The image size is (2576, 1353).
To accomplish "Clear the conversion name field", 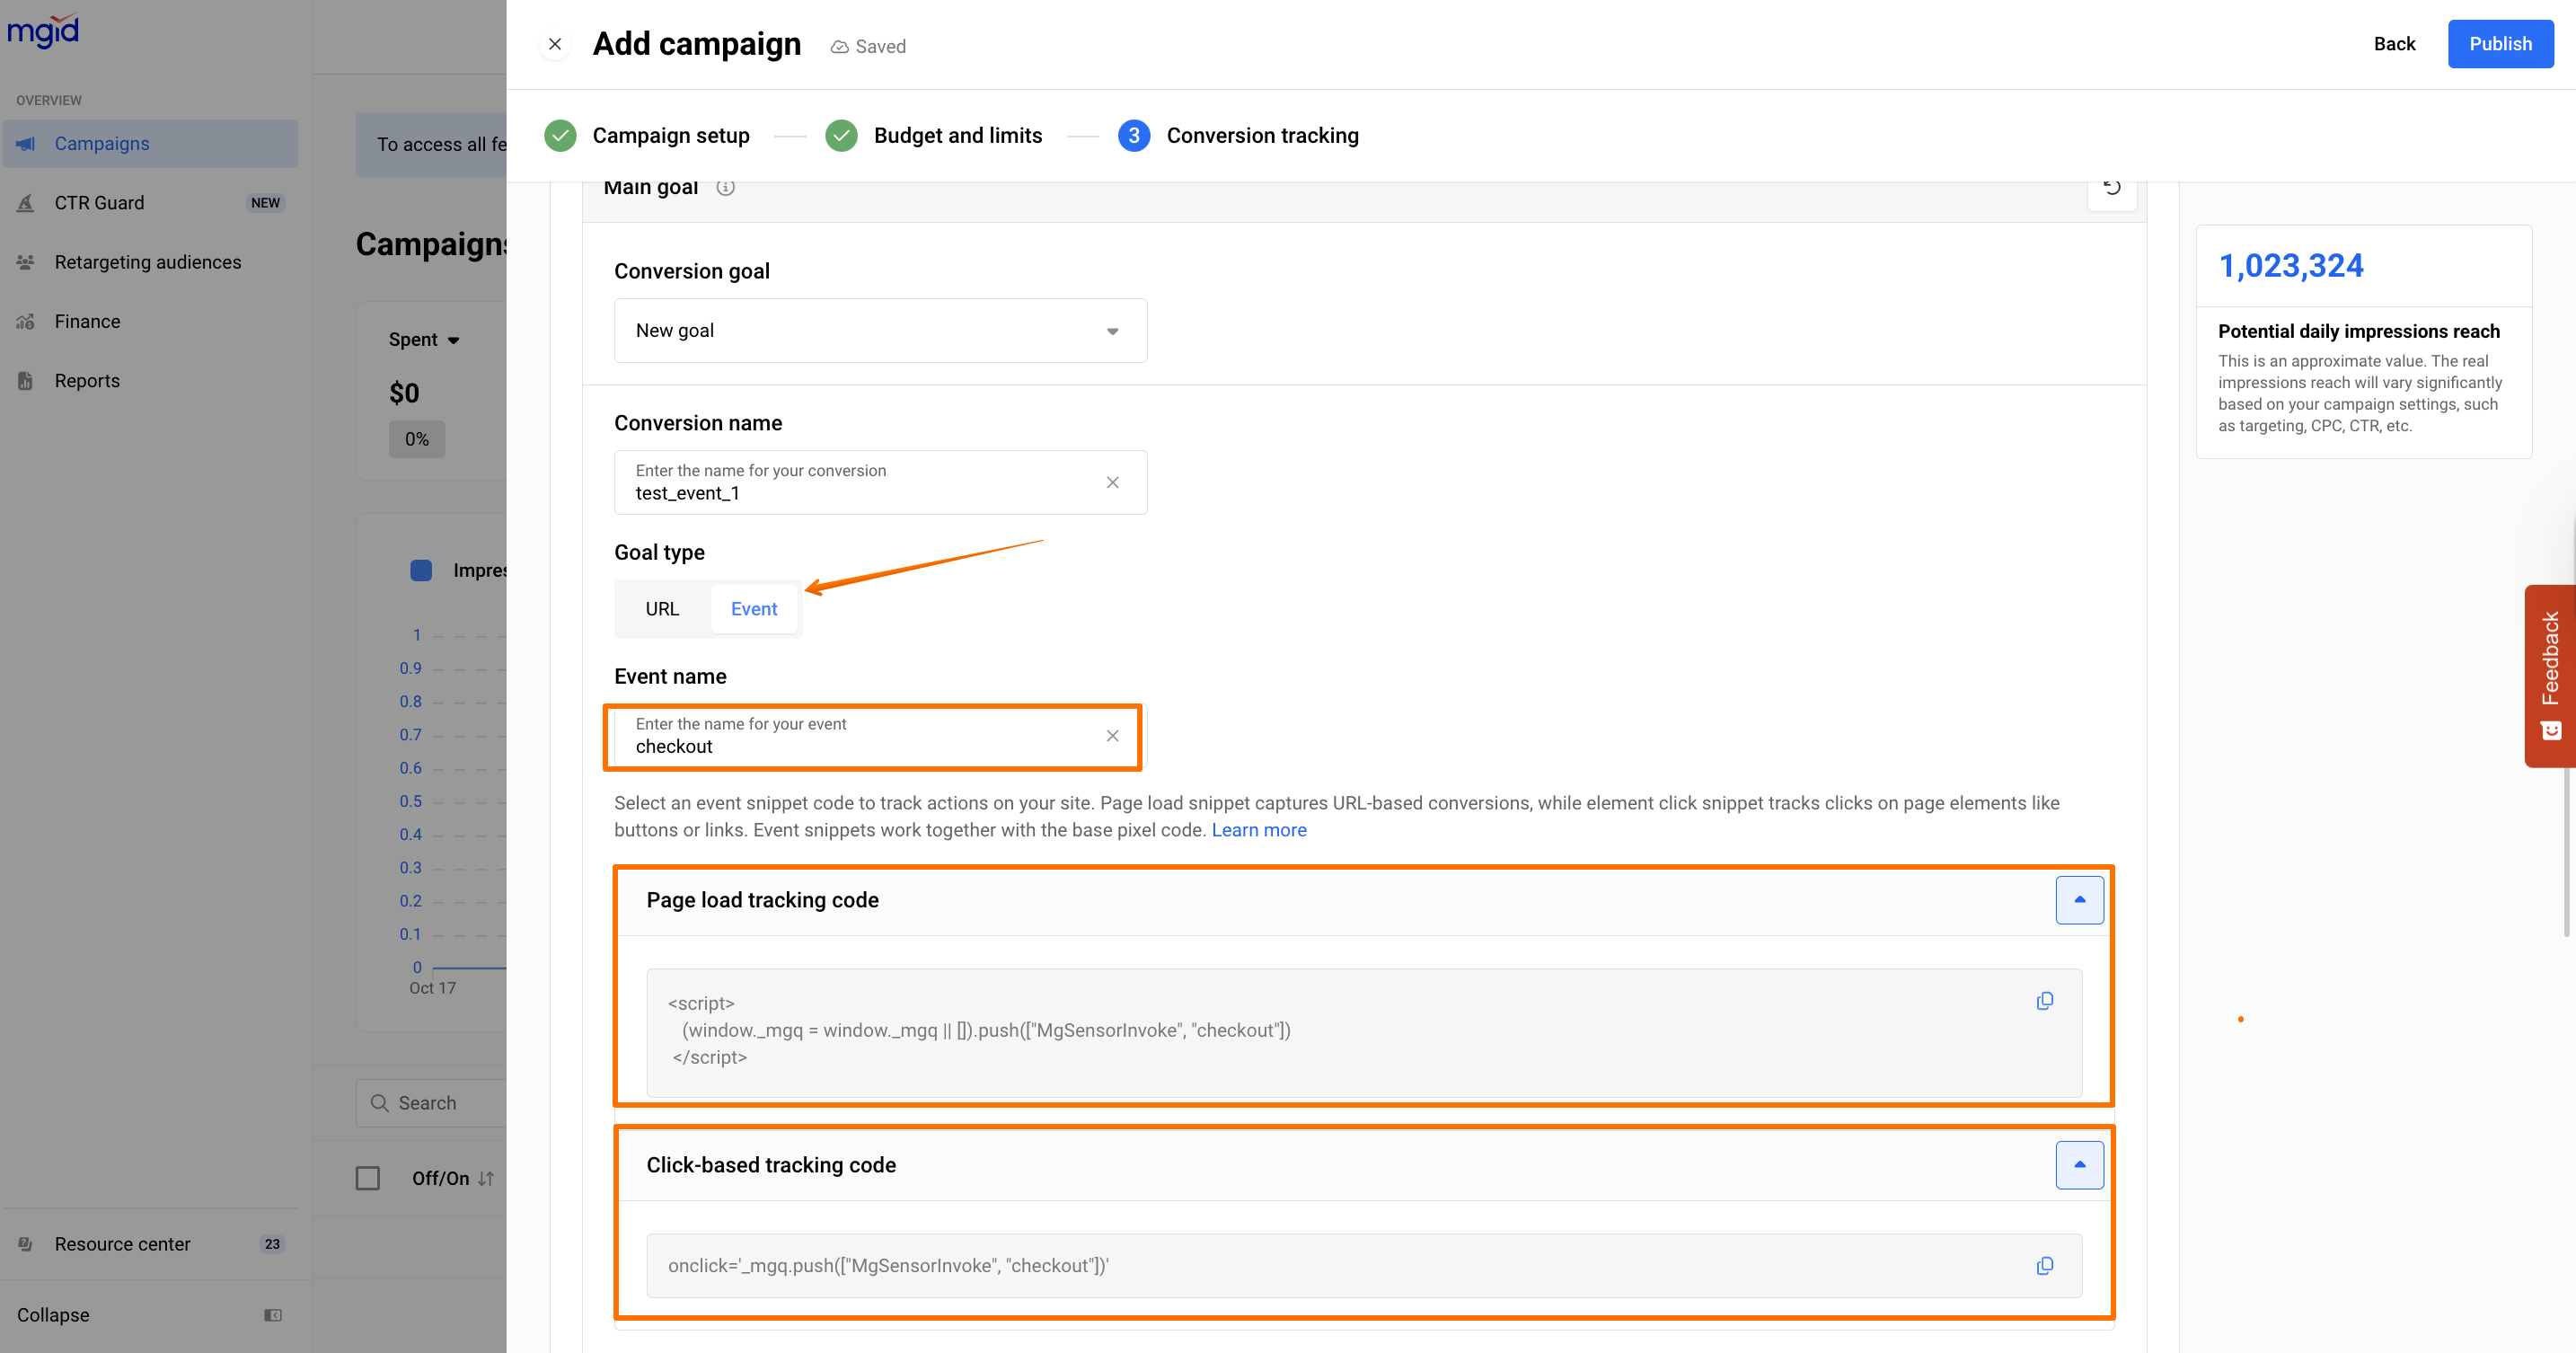I will 1112,483.
